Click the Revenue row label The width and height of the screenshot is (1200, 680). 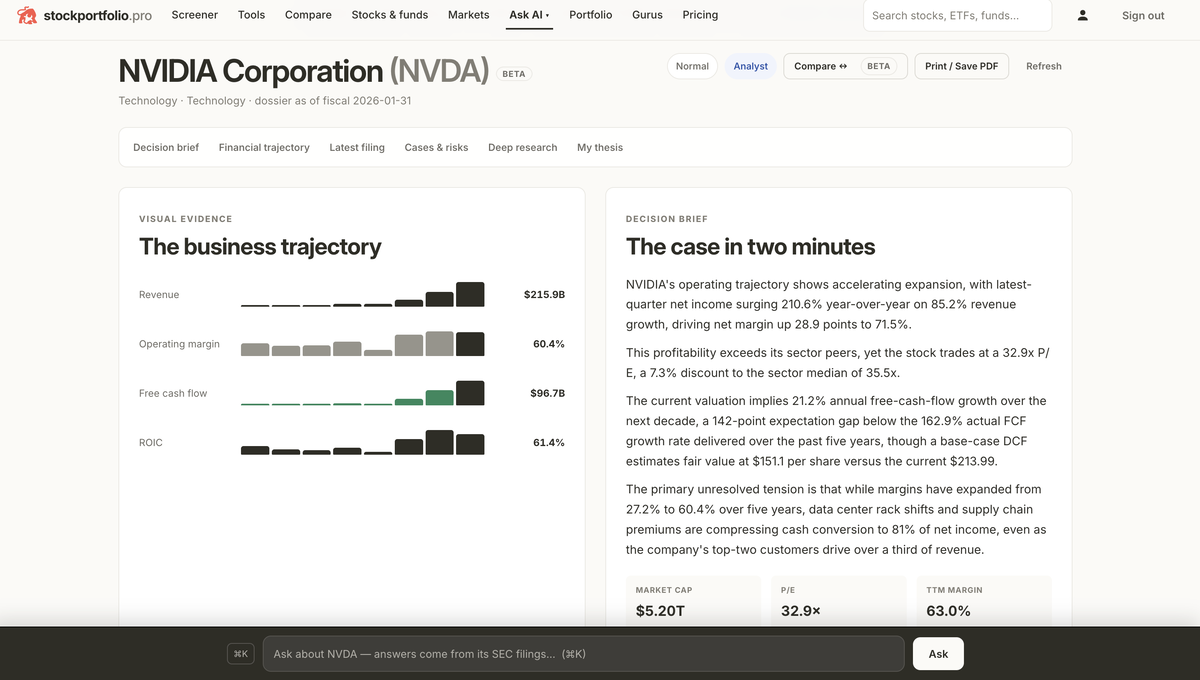159,295
